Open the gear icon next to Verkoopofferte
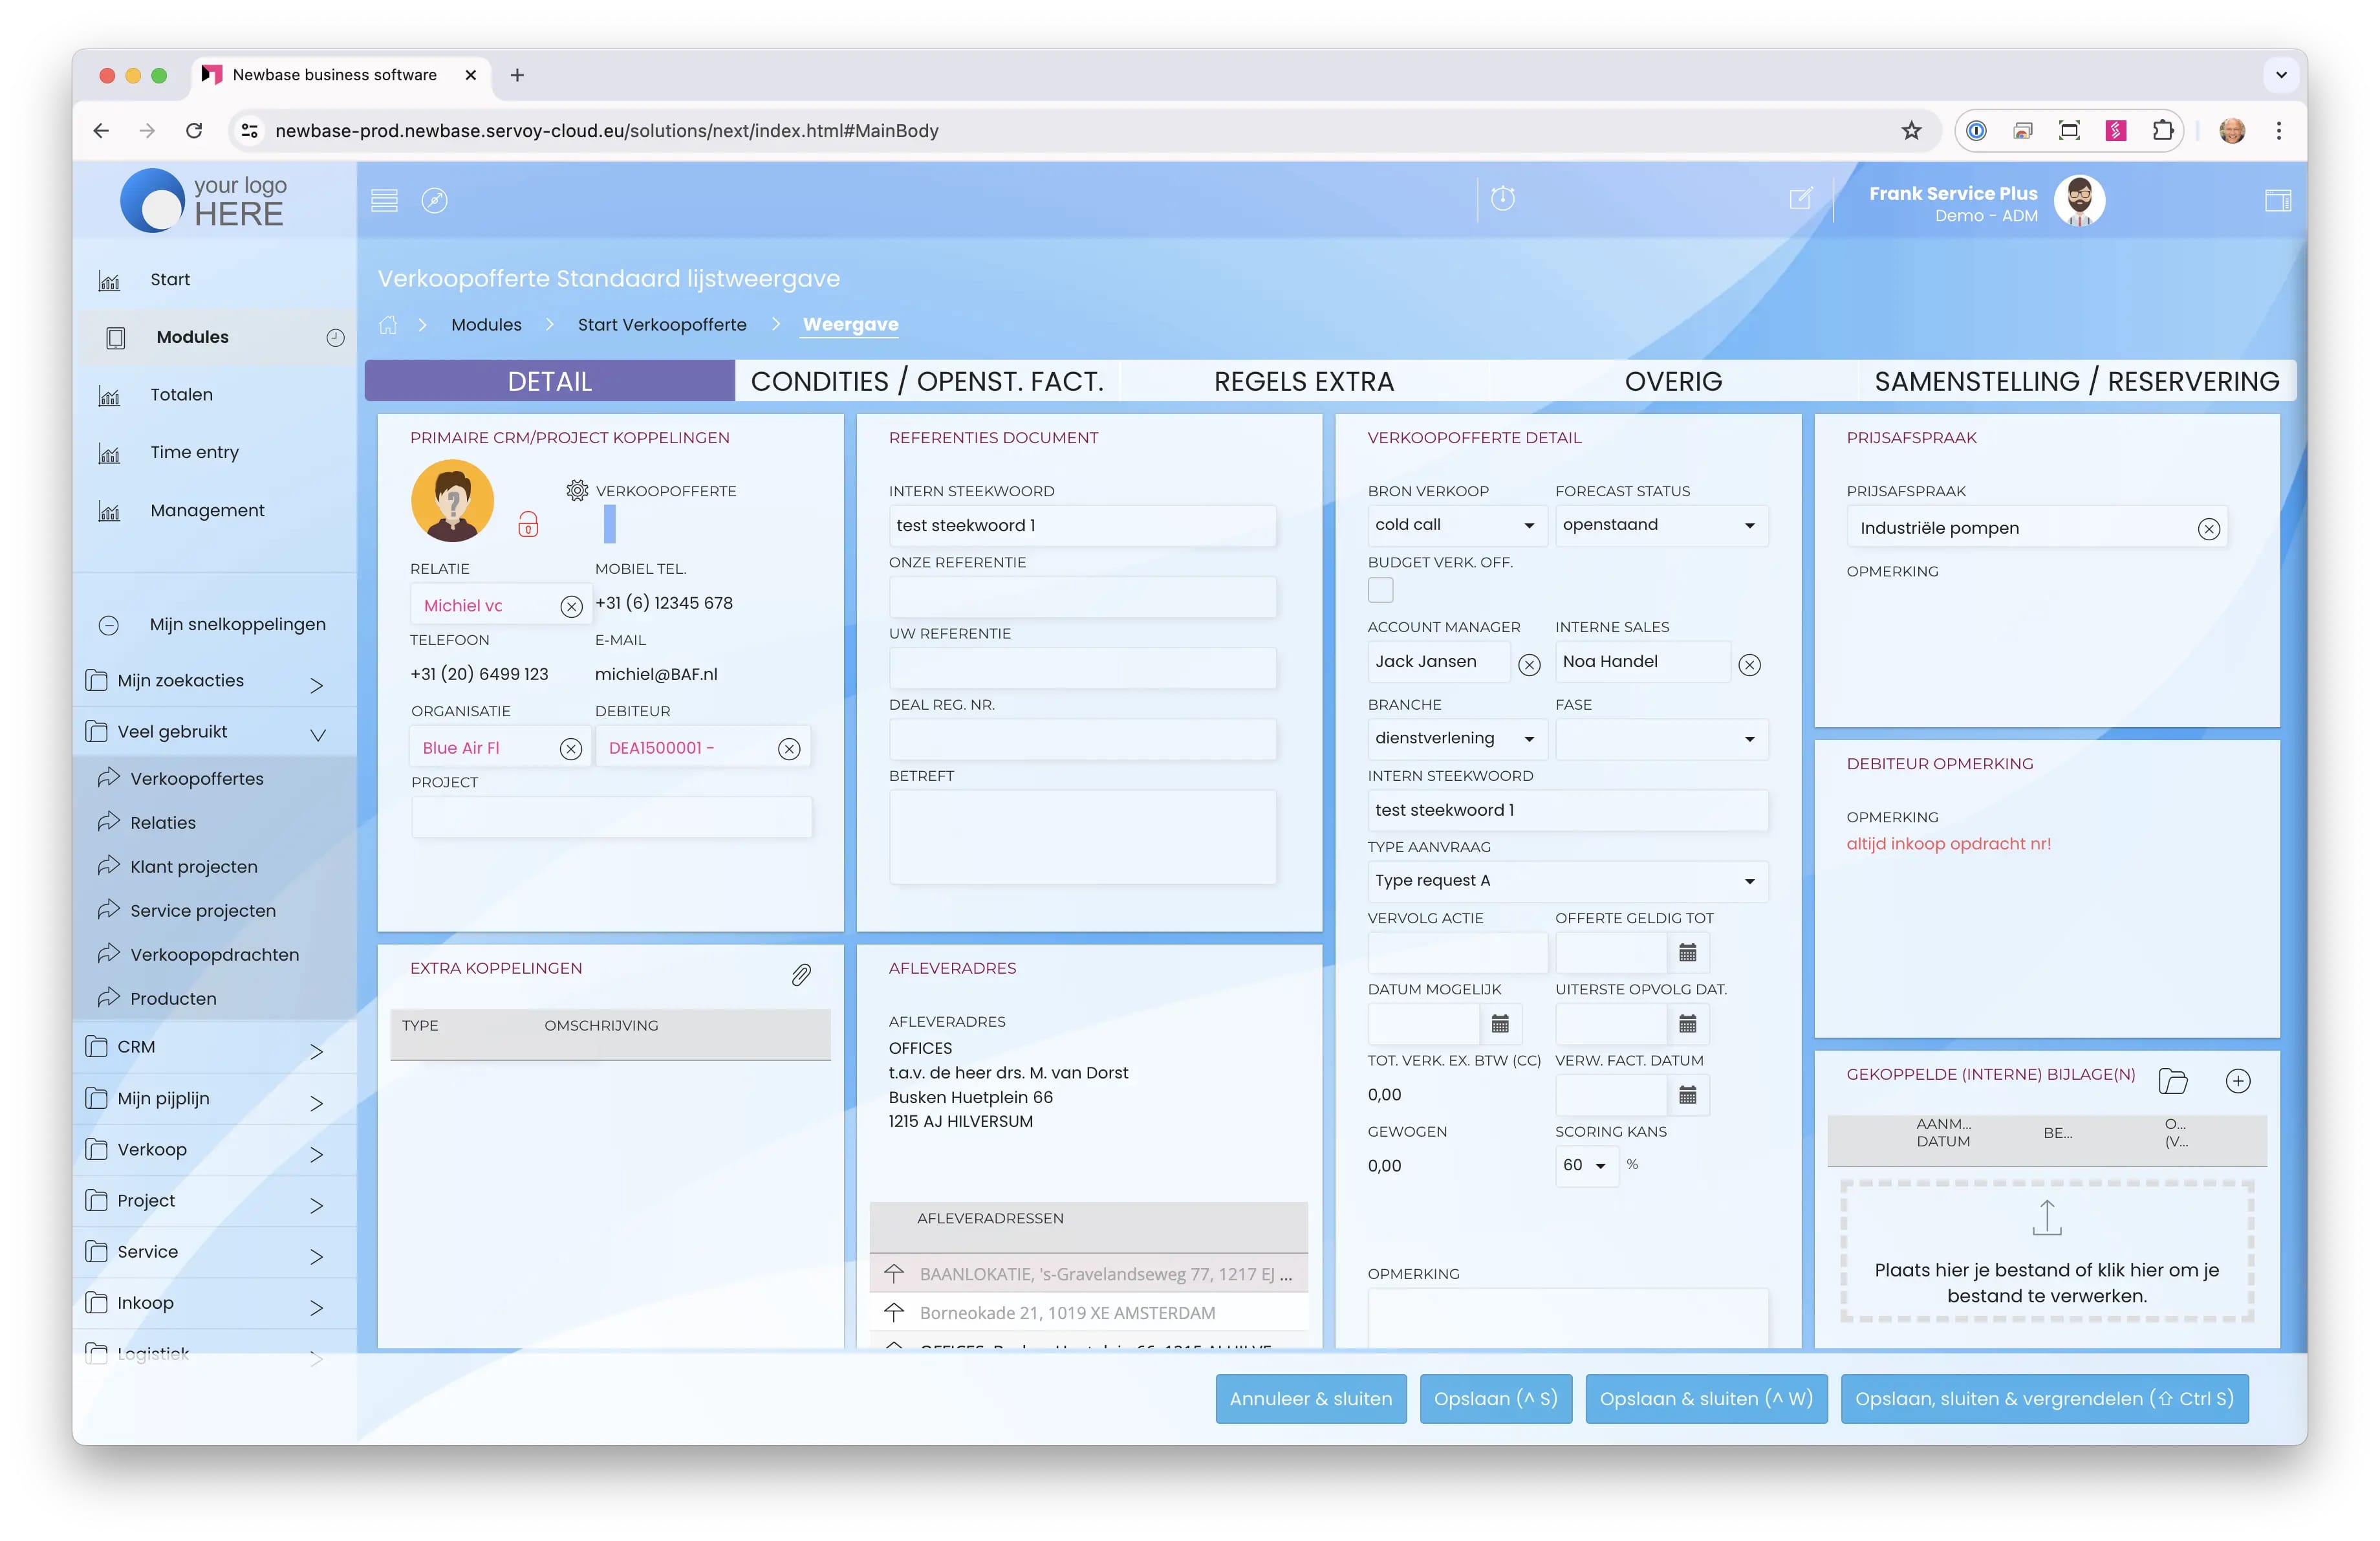 (577, 490)
